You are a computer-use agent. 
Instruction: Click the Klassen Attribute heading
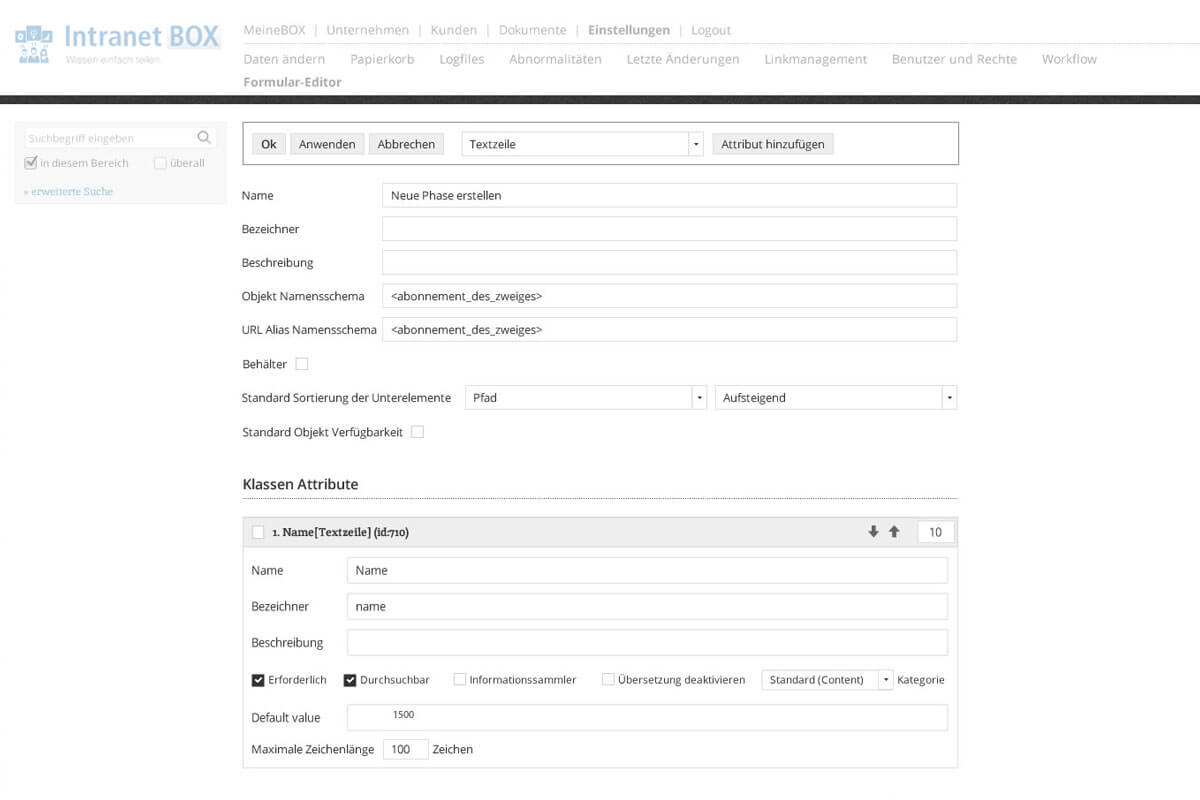pos(300,484)
